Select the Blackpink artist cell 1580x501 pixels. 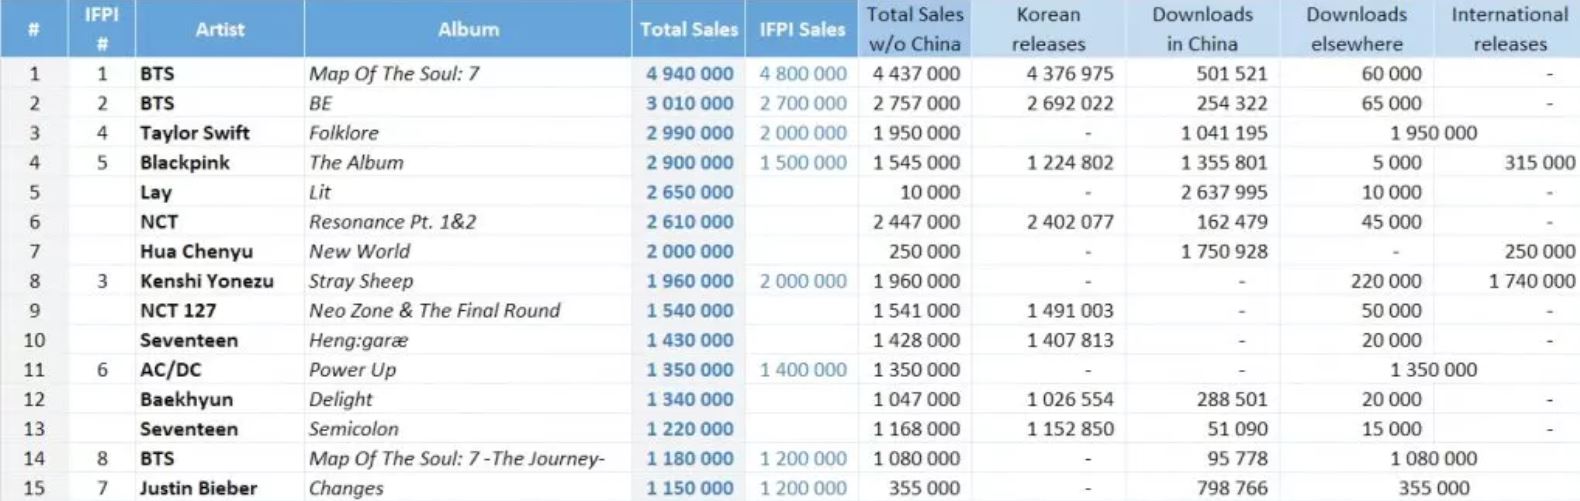pyautogui.click(x=185, y=163)
